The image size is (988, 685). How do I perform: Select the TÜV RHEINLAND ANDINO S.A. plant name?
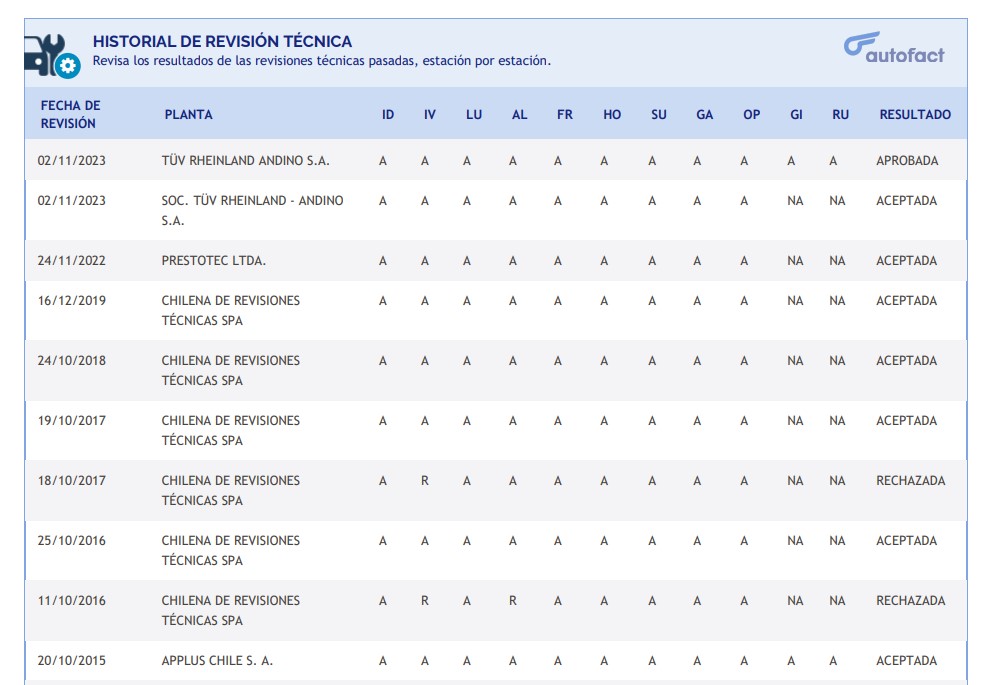[245, 160]
